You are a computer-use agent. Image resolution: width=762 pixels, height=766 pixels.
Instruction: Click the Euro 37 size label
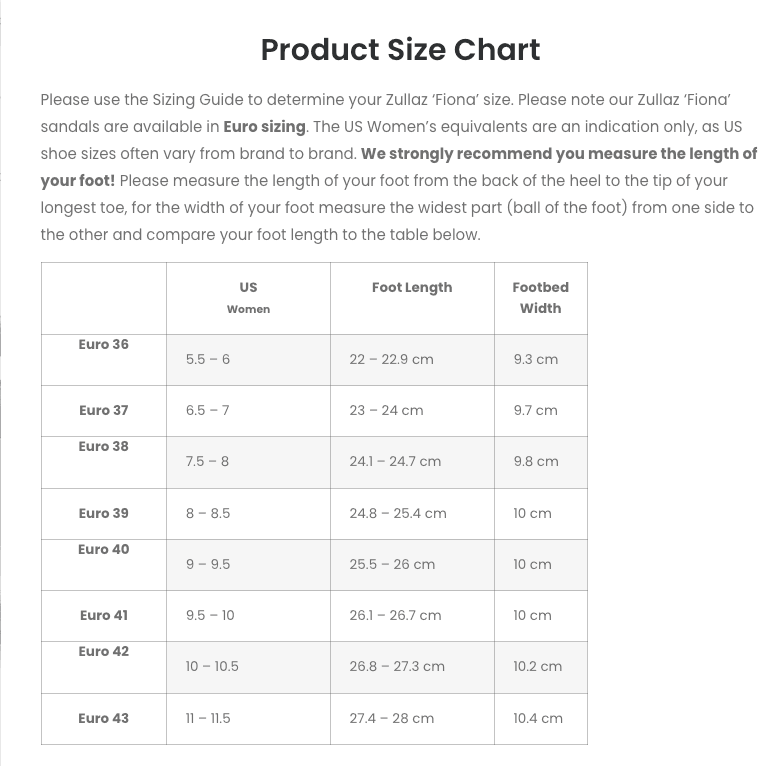(x=104, y=410)
